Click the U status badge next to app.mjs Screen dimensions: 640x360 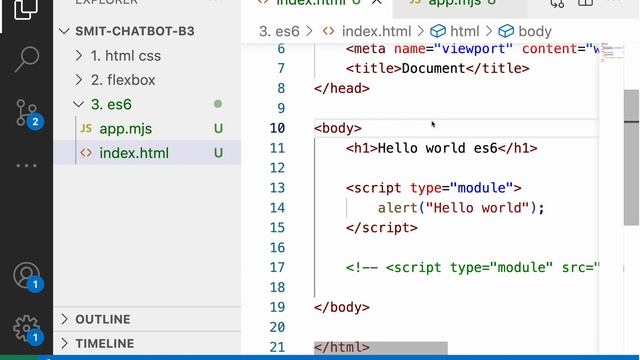pos(218,129)
